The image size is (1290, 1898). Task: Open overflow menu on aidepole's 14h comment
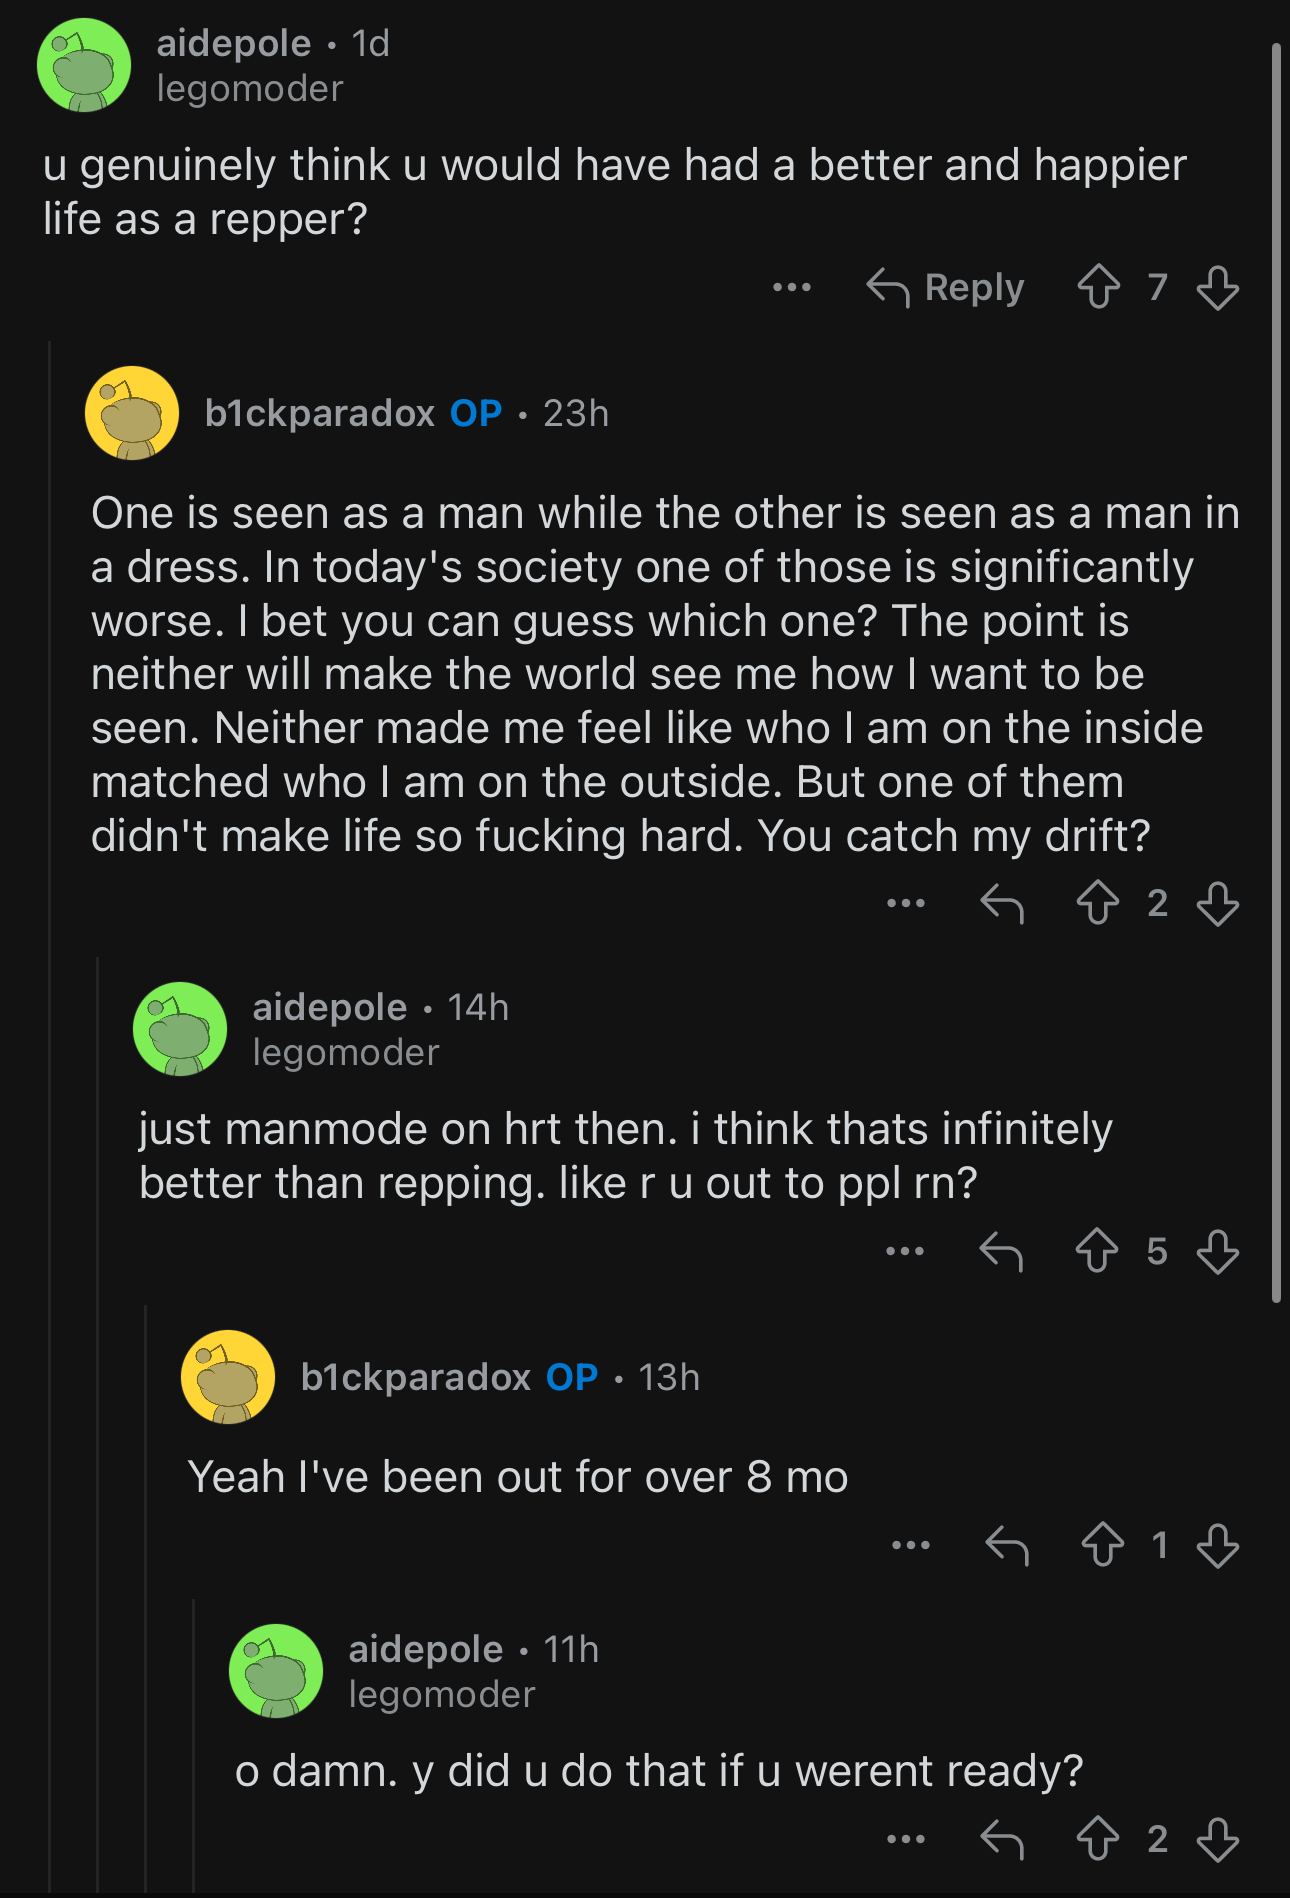point(905,1251)
